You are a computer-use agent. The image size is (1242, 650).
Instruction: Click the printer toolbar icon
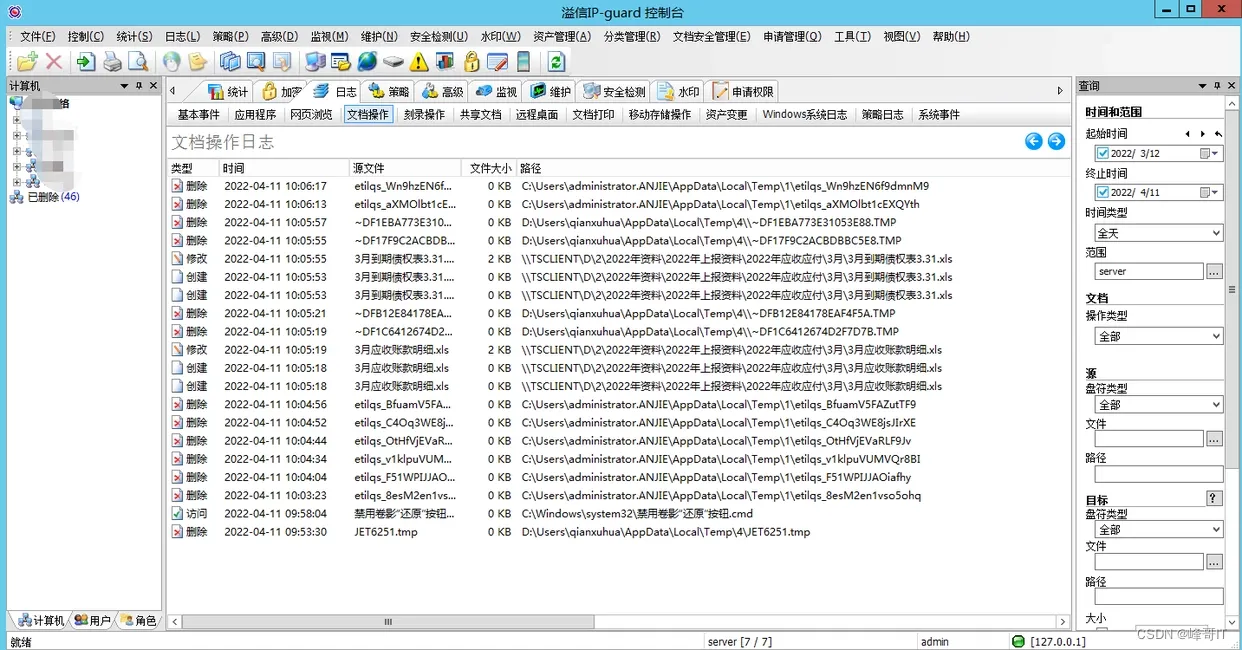(x=112, y=61)
